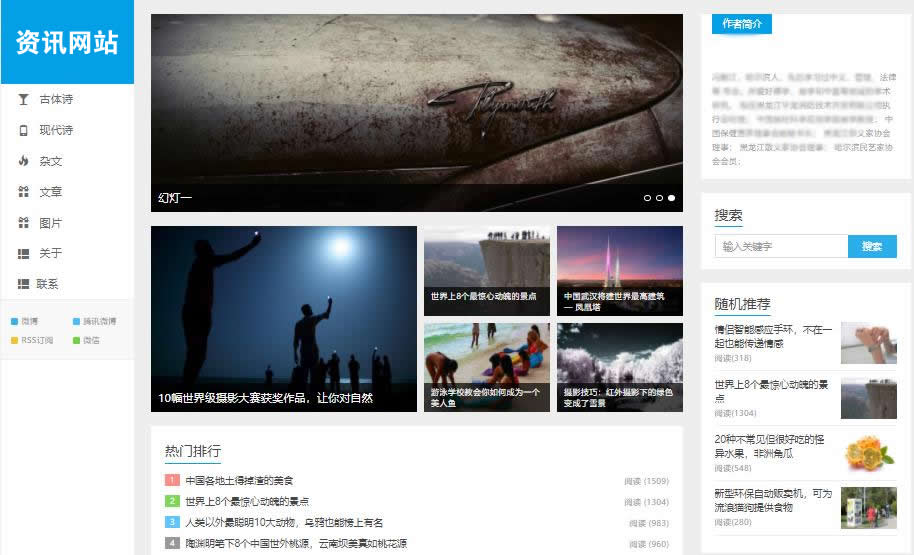Select the third slideshow indicator dot
The image size is (914, 555).
point(671,198)
